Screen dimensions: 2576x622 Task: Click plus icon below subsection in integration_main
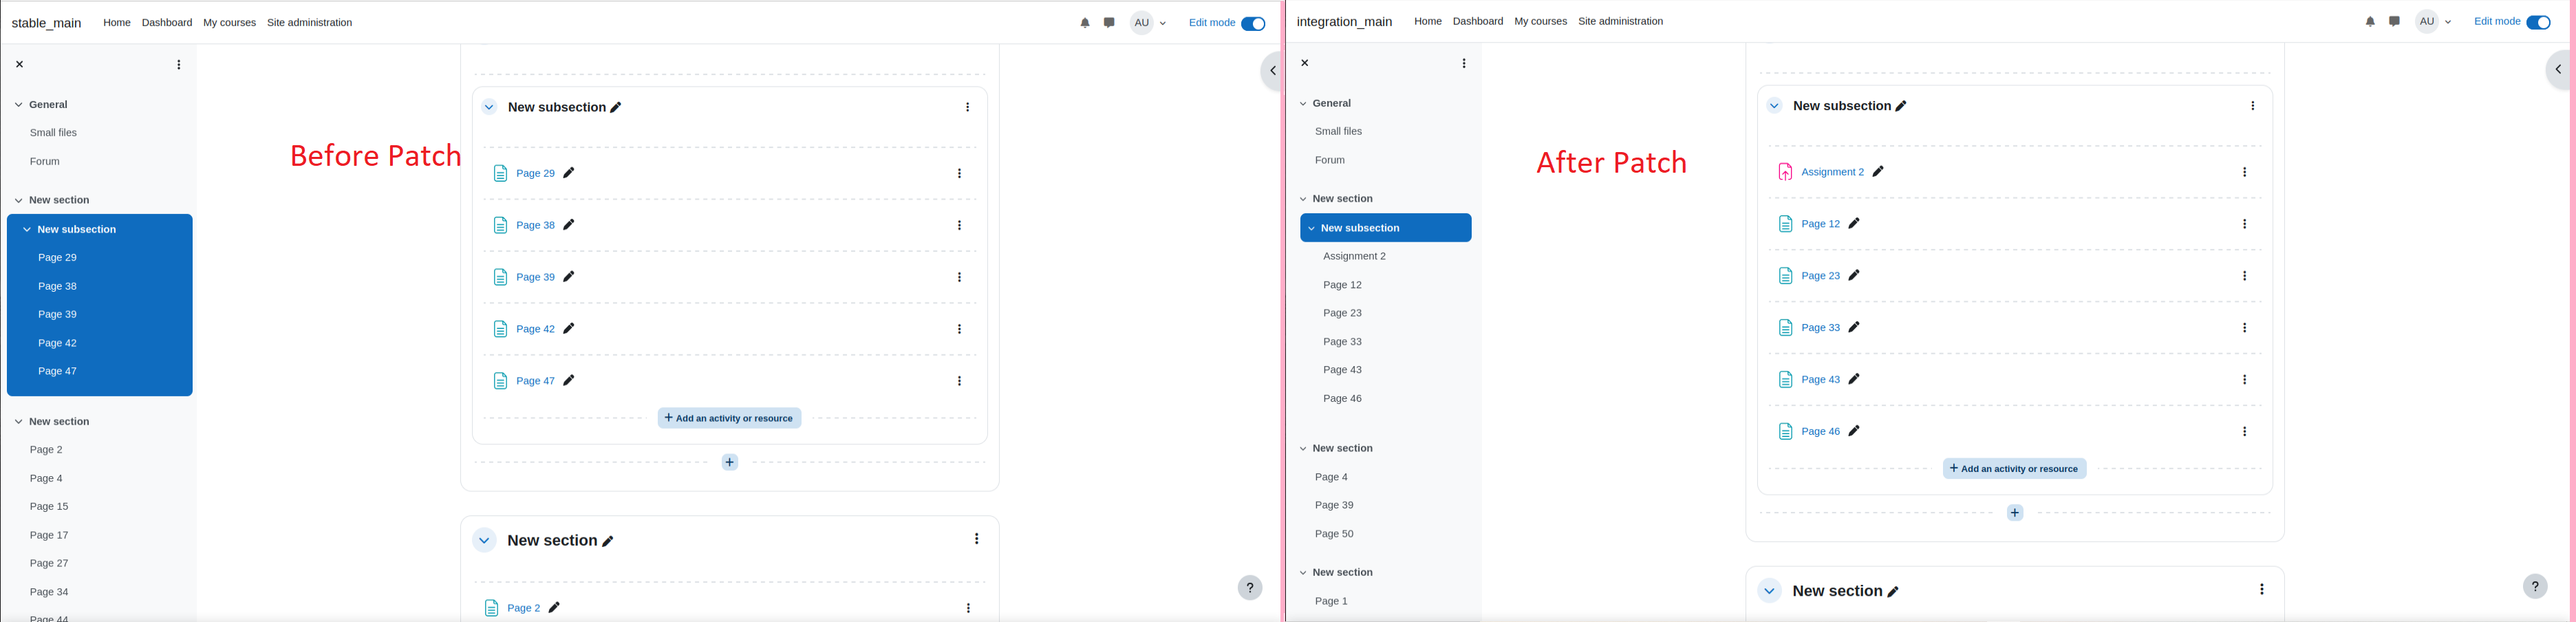pos(2015,513)
